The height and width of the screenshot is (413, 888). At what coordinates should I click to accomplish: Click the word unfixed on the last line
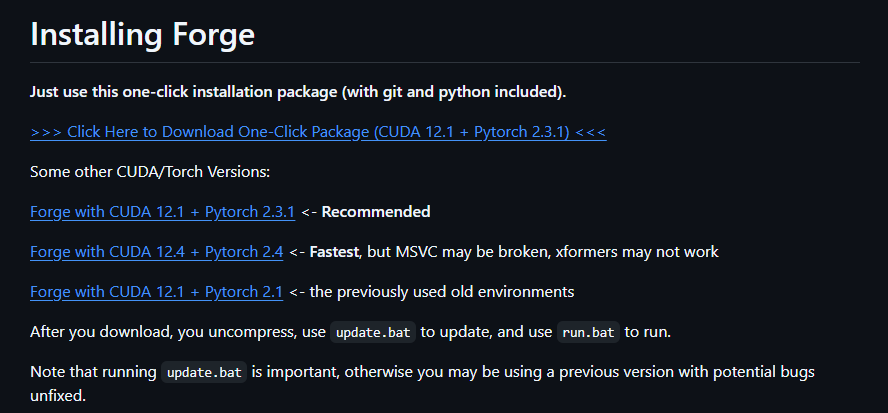tap(60, 396)
